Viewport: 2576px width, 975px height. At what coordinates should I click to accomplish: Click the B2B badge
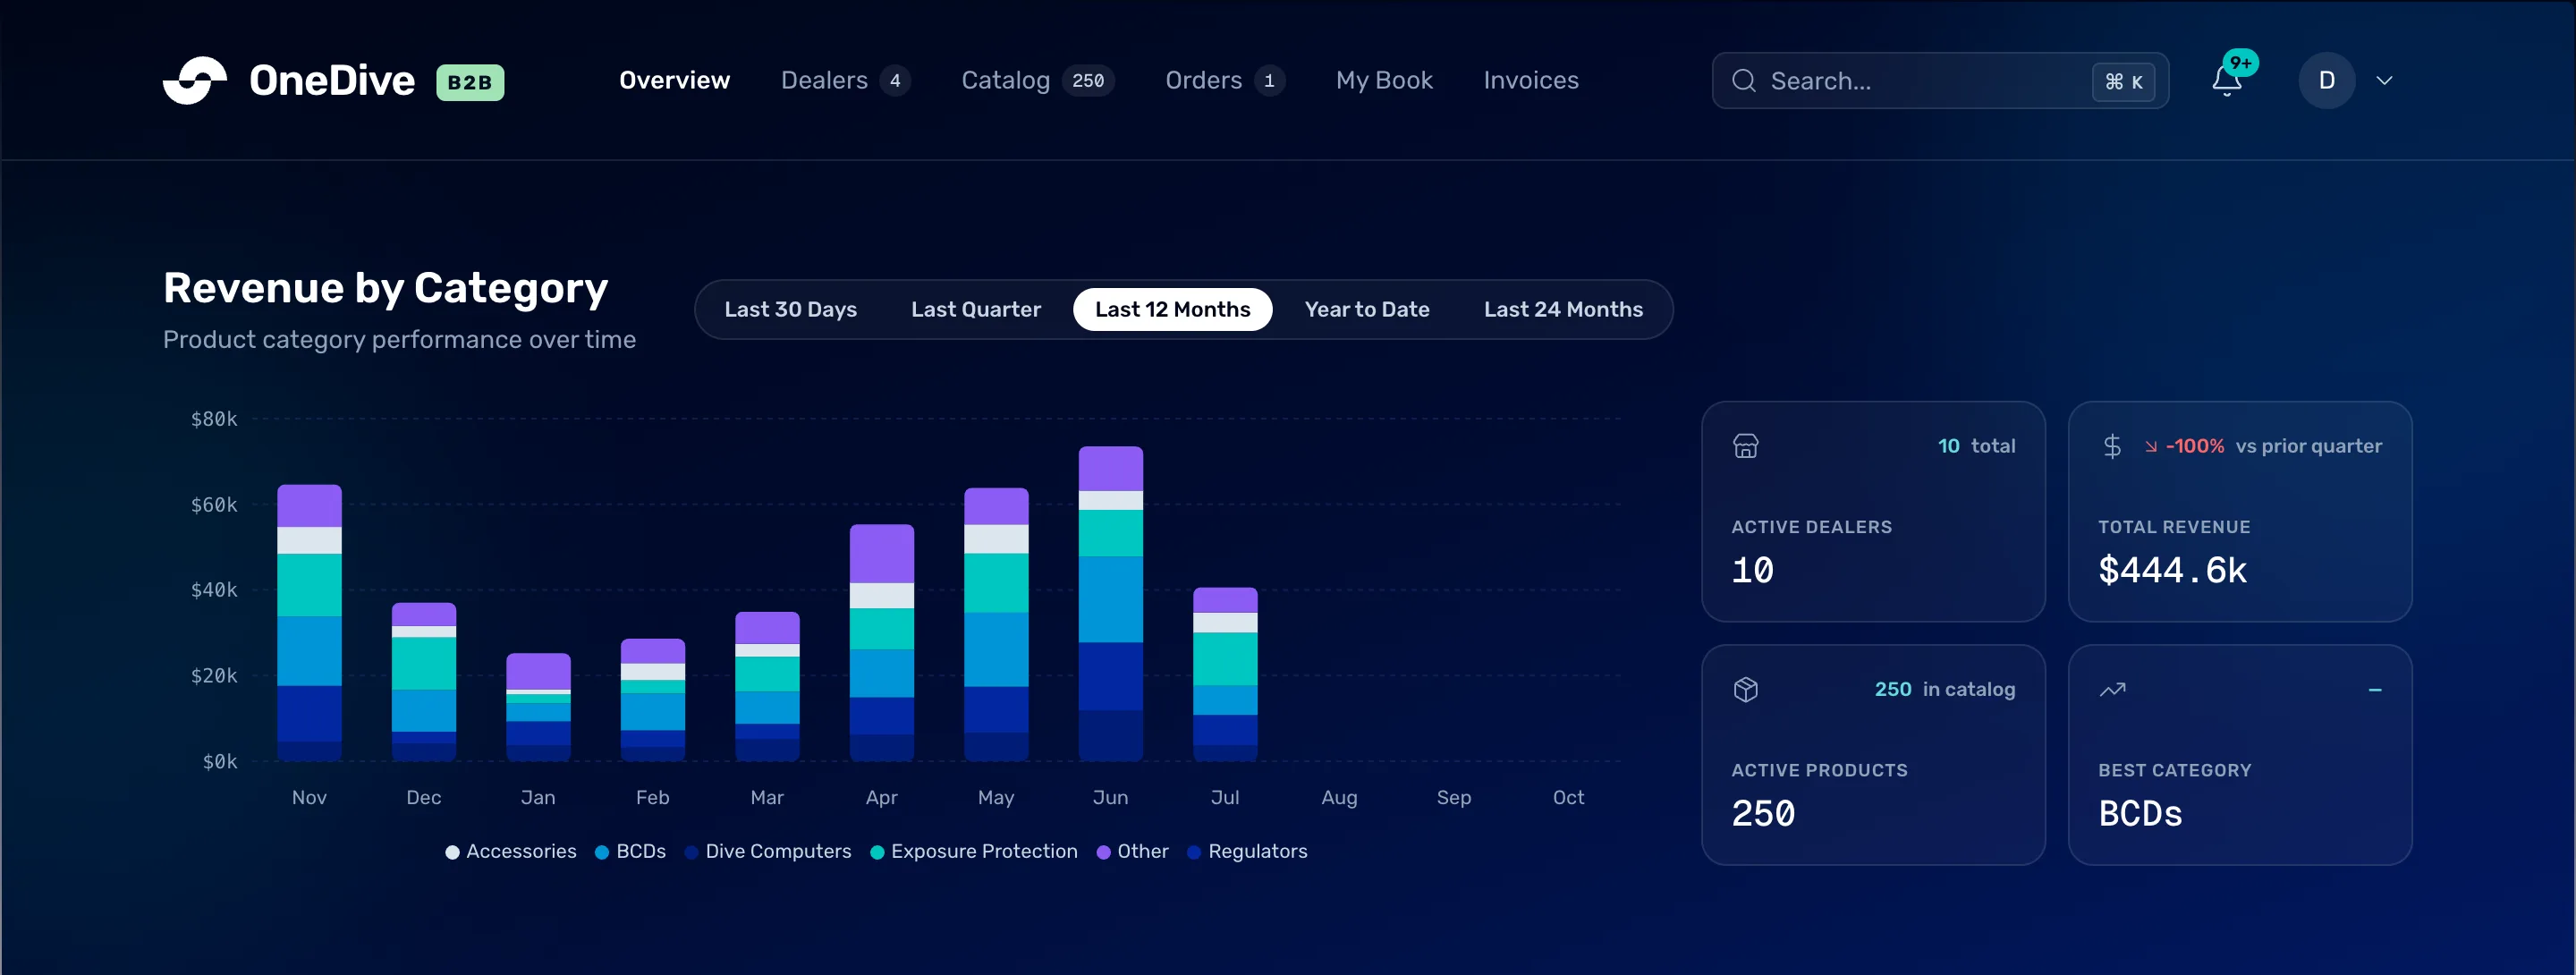click(470, 82)
